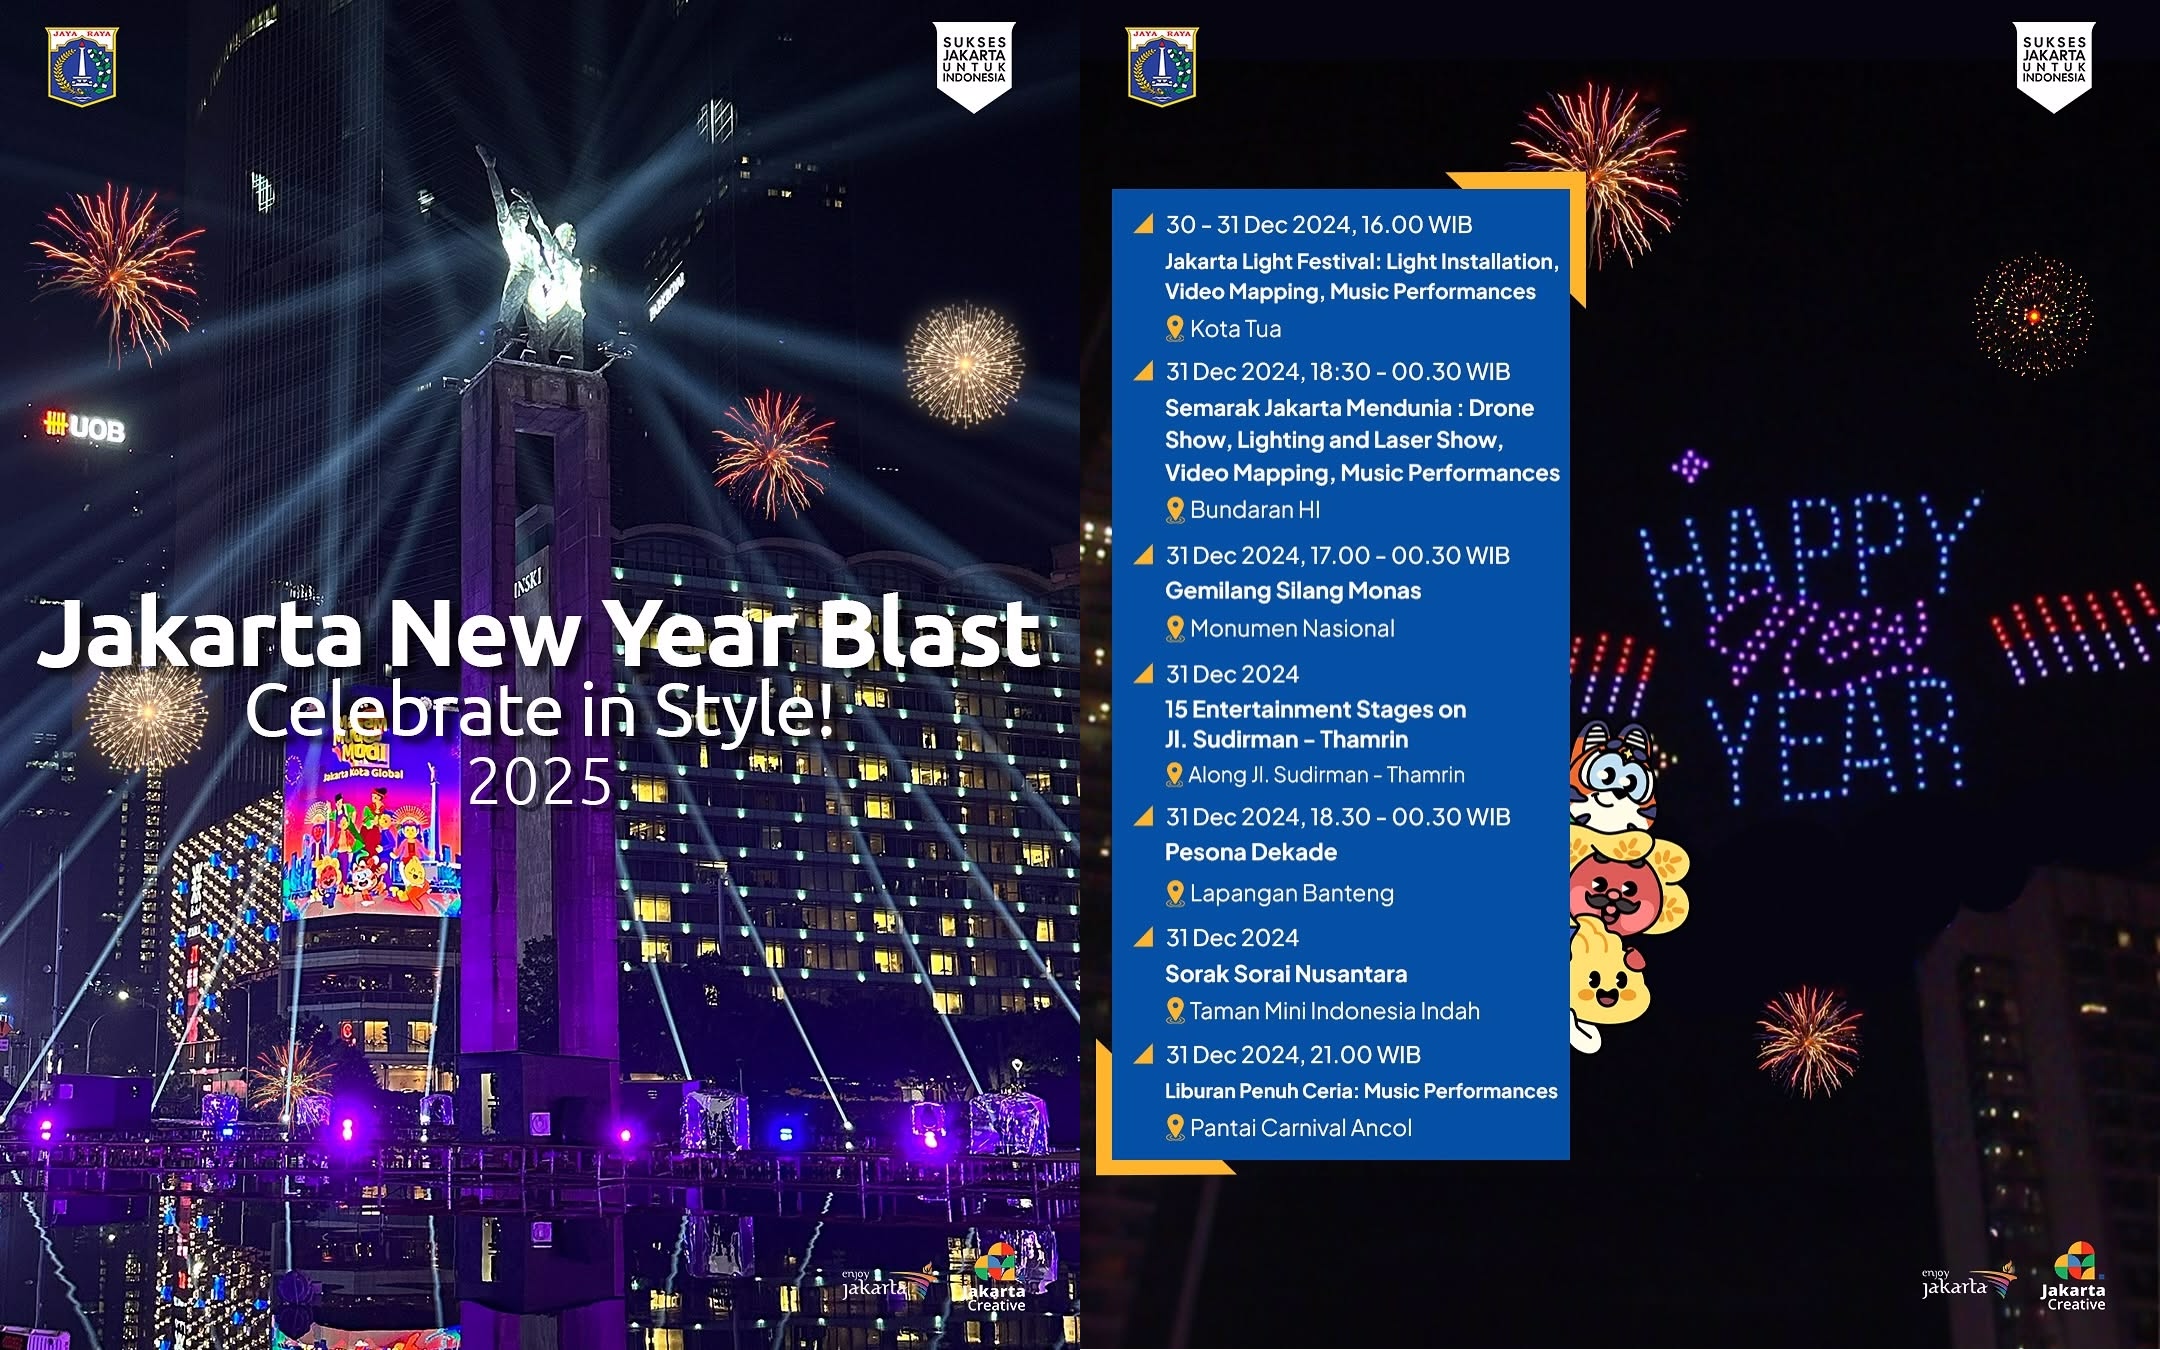The width and height of the screenshot is (2160, 1350).
Task: Click enjoy Jakarta logo on left poster
Action: (889, 1283)
